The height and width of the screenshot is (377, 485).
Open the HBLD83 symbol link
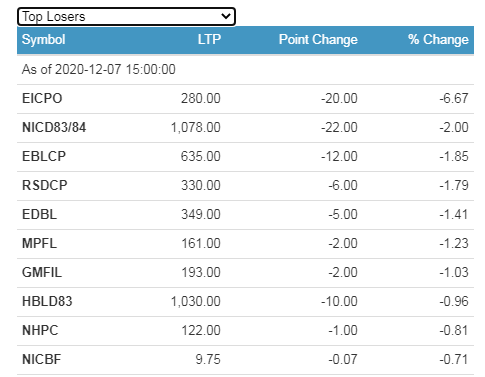(x=47, y=301)
